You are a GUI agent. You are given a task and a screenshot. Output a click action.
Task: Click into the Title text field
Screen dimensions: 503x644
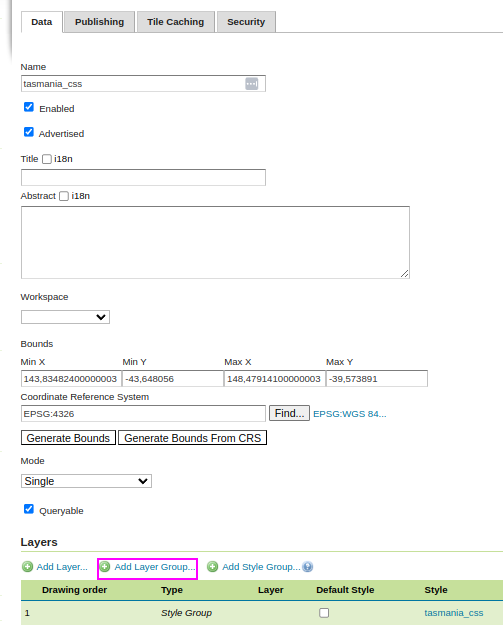143,177
